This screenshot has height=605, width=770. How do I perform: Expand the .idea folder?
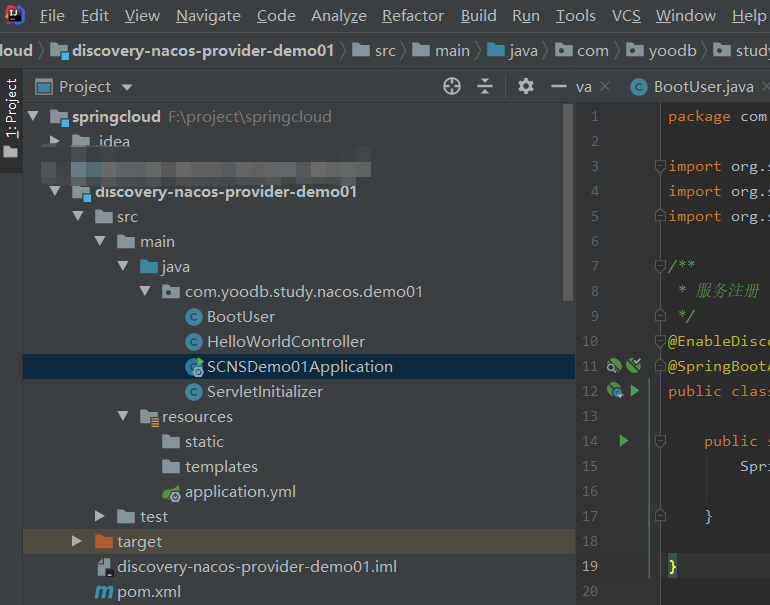click(55, 141)
